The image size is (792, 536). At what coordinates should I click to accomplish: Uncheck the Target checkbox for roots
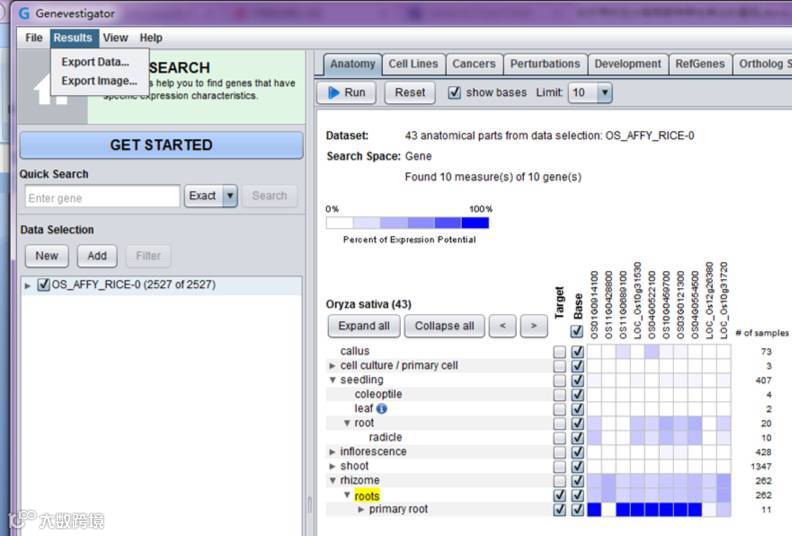click(x=559, y=496)
